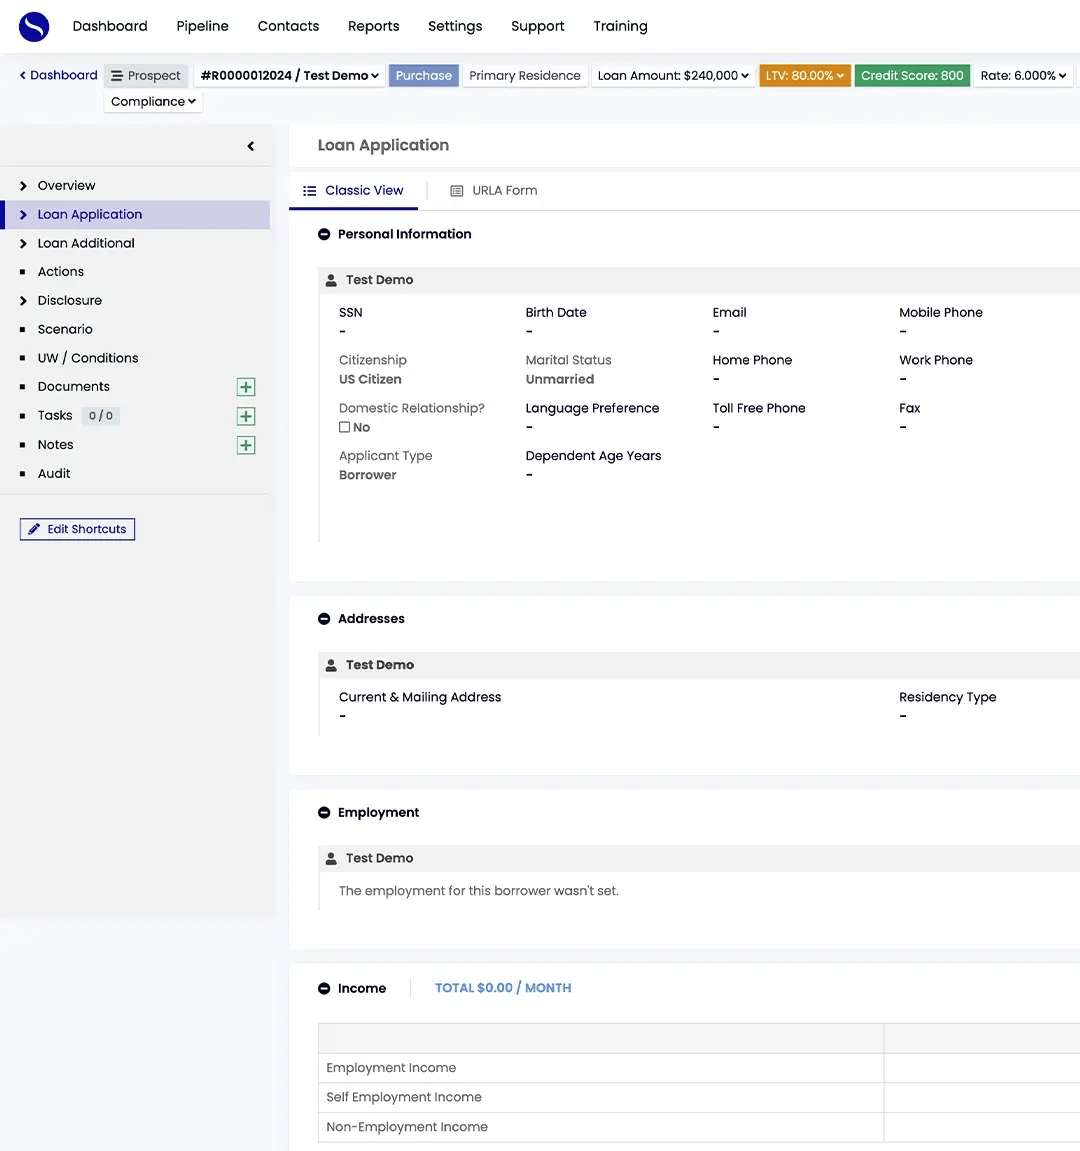
Task: Open the Loan Amount dropdown
Action: [x=673, y=76]
